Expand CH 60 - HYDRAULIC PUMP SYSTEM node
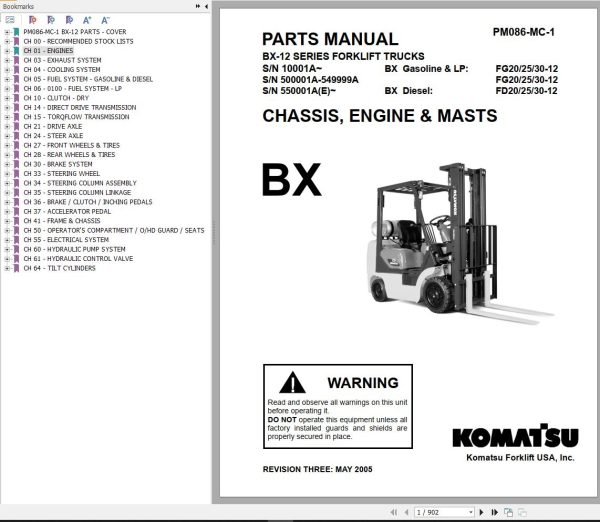Screen dimensions: 600x522 coord(7,249)
